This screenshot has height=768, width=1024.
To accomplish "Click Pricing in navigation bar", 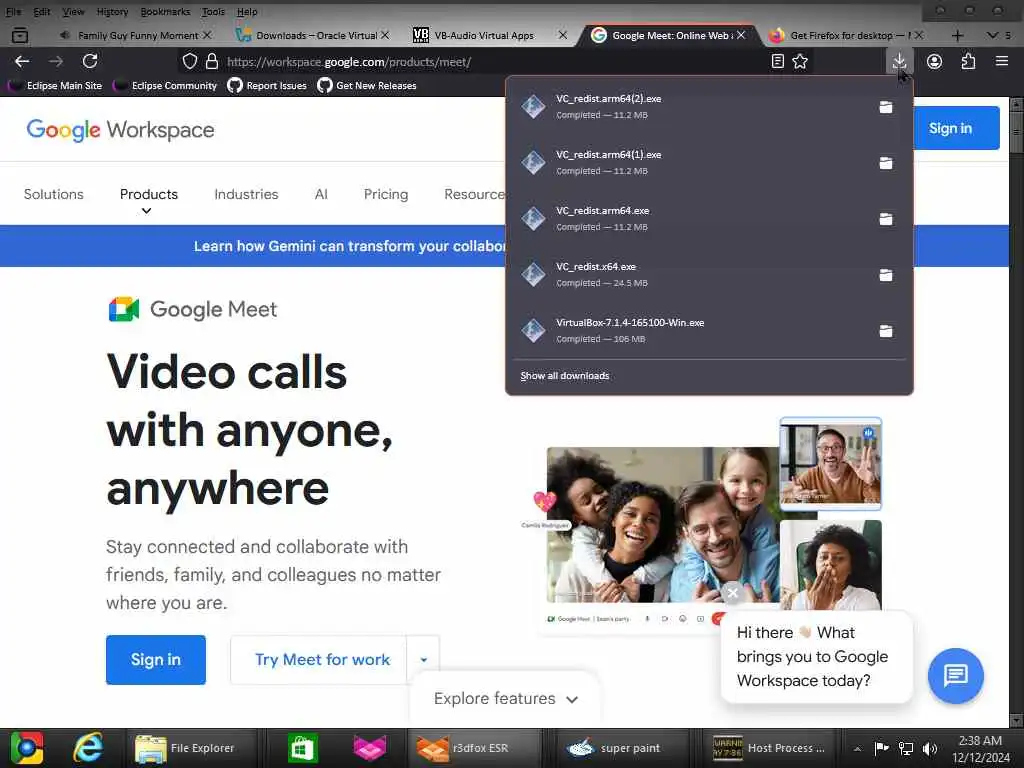I will 386,194.
